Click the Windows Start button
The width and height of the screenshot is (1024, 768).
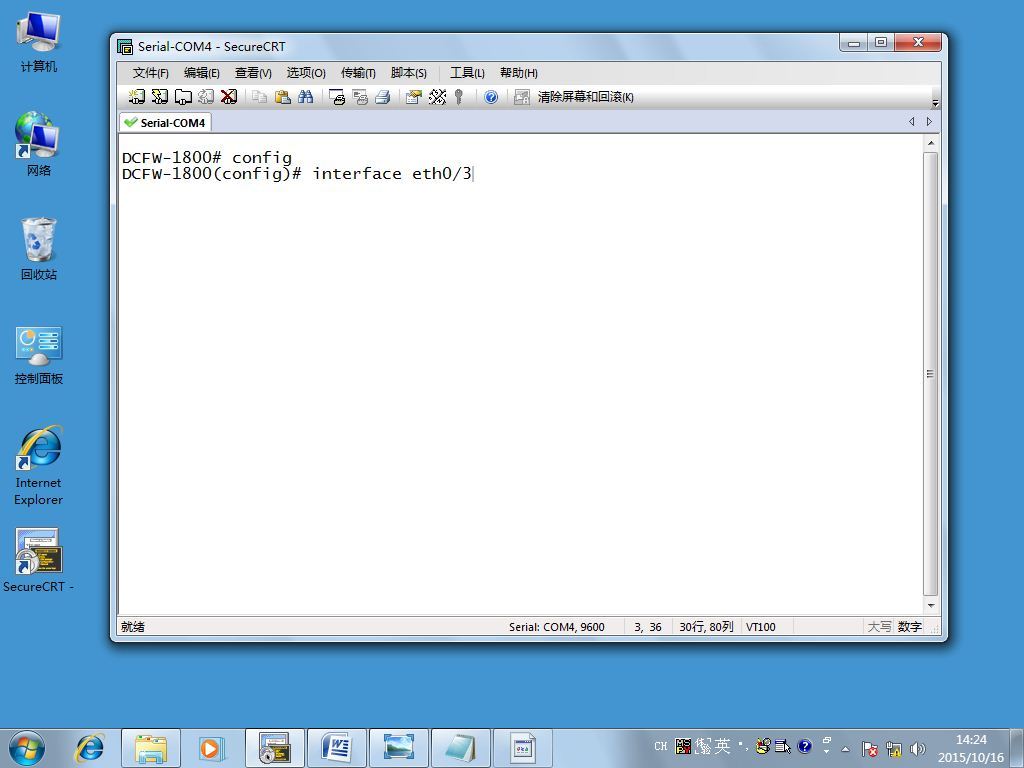click(27, 748)
